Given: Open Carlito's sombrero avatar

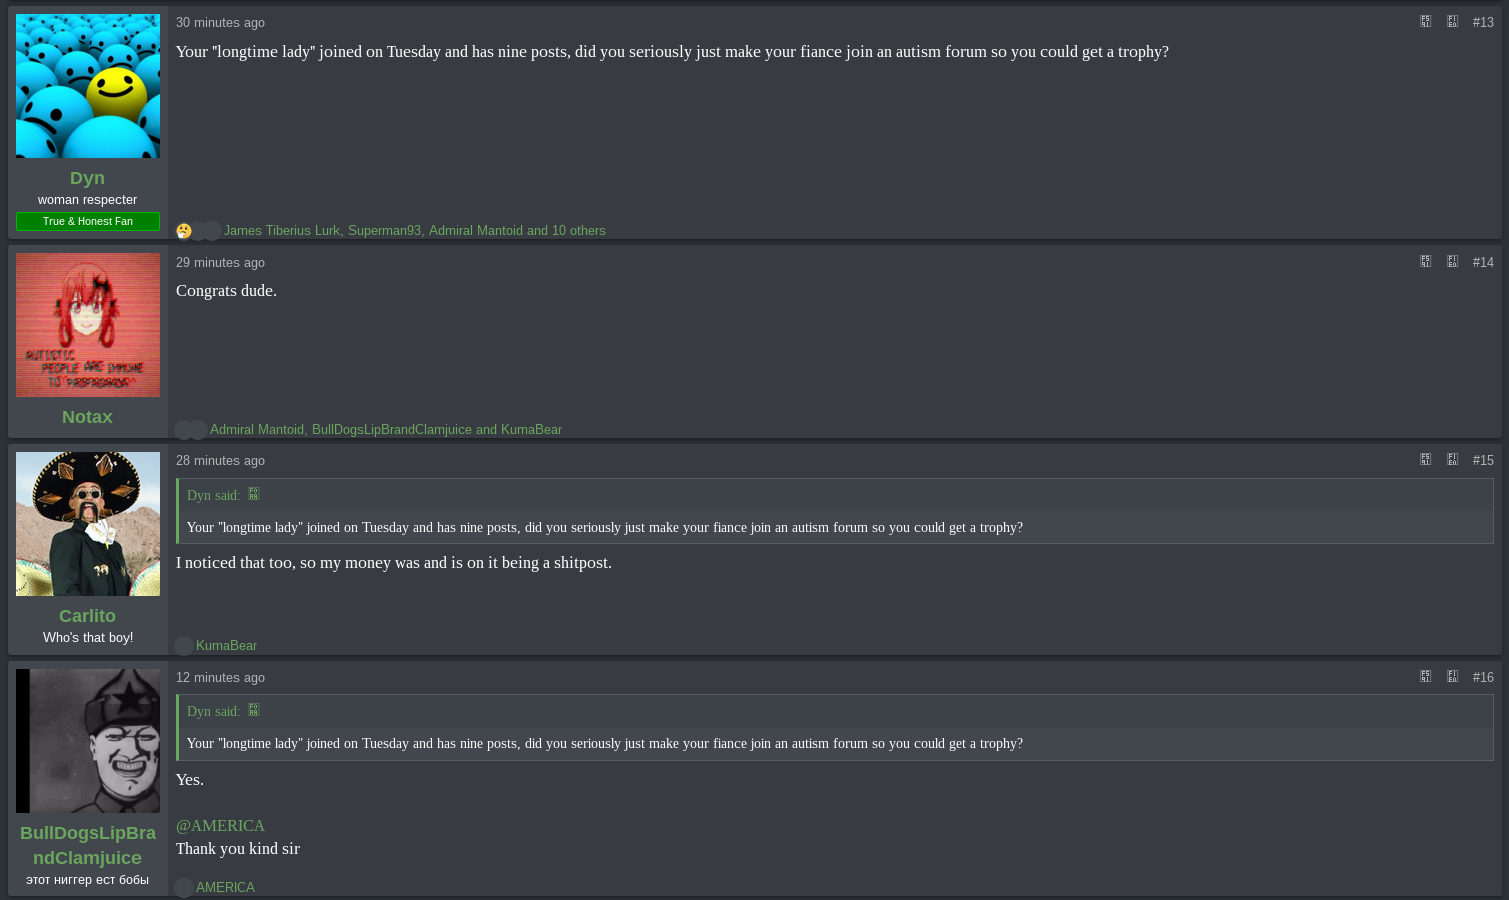Looking at the screenshot, I should pyautogui.click(x=88, y=524).
